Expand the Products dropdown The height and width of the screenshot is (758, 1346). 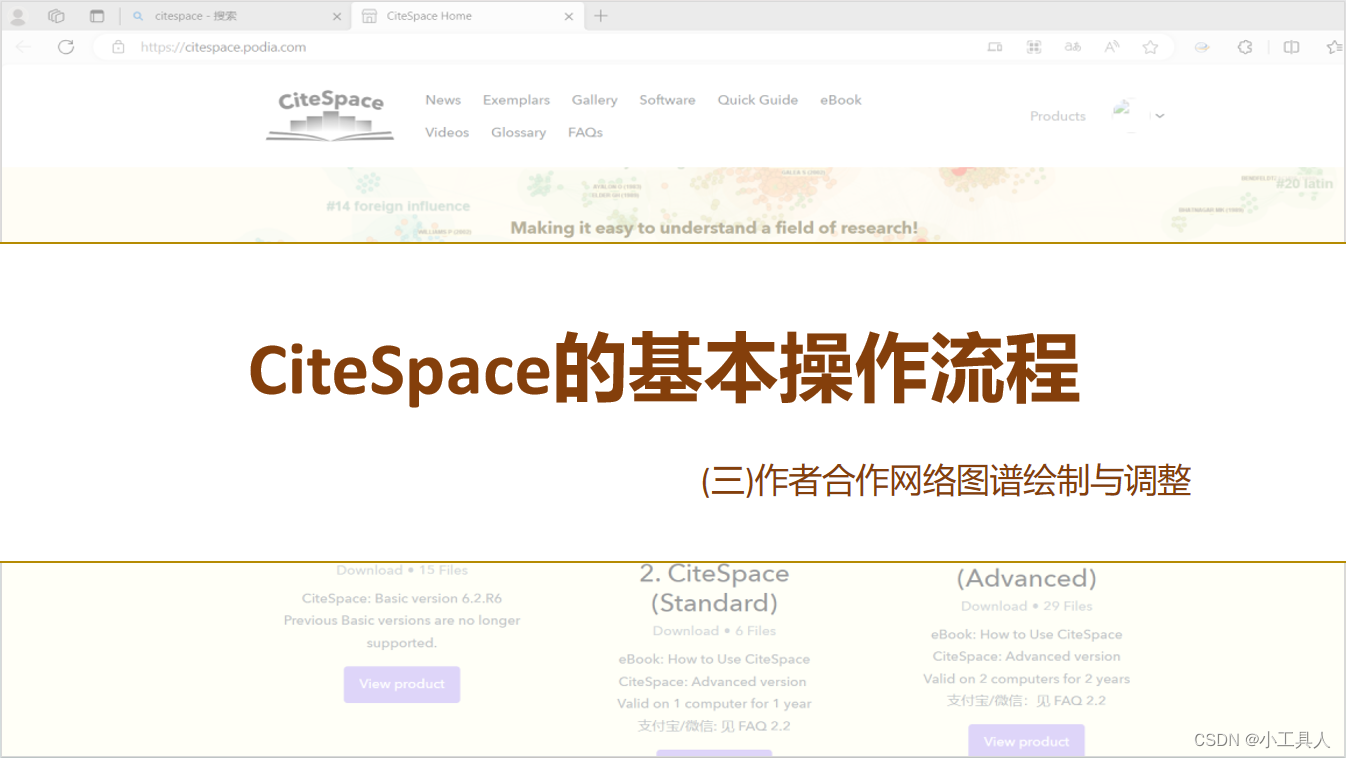1057,116
